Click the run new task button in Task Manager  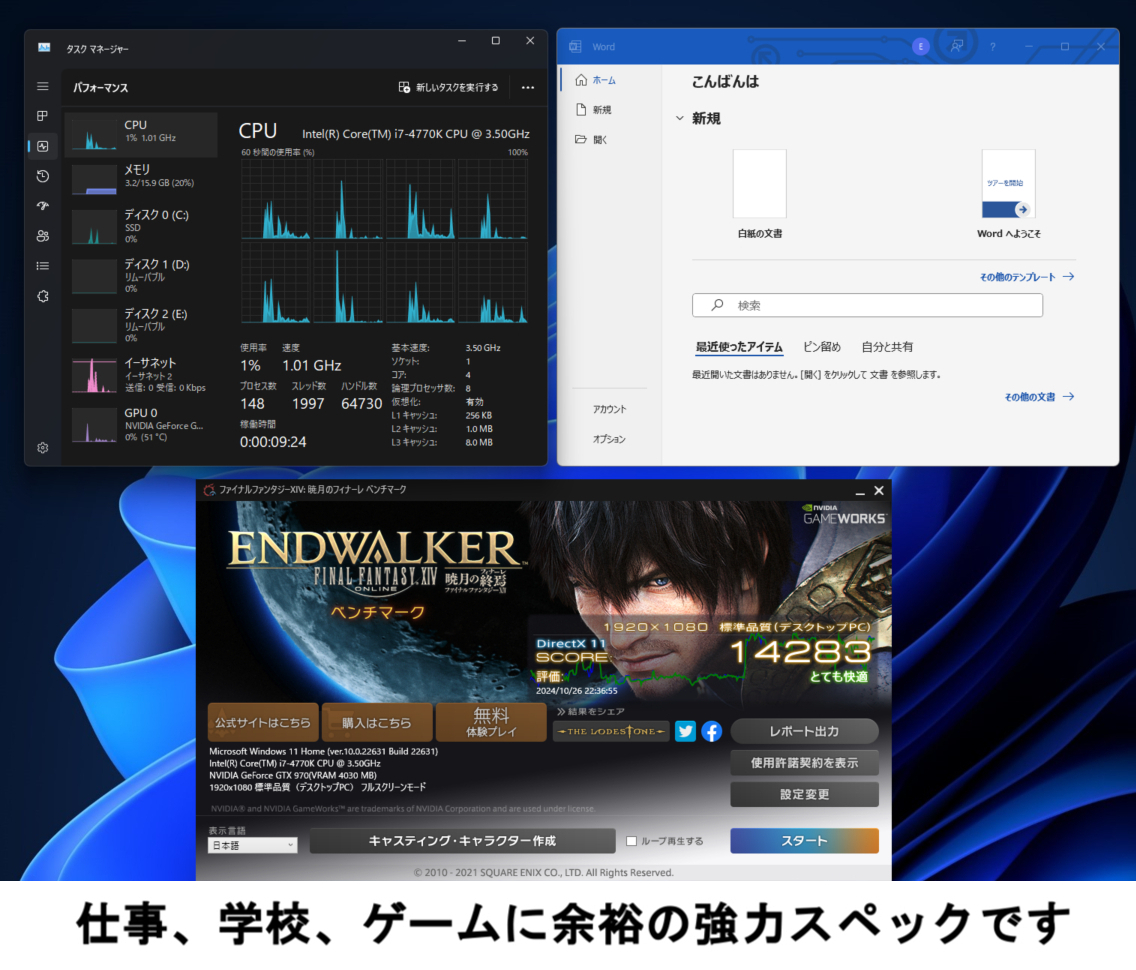[x=448, y=88]
